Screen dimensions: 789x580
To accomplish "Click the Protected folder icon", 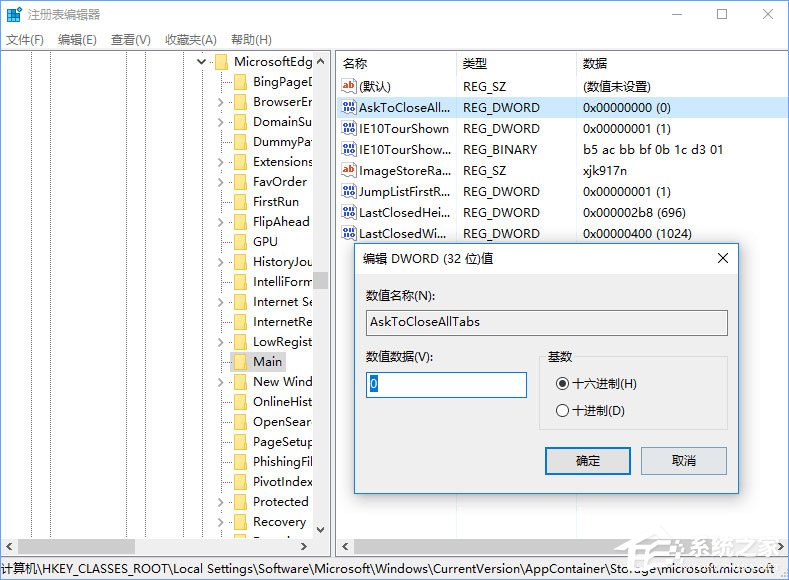I will coord(241,502).
